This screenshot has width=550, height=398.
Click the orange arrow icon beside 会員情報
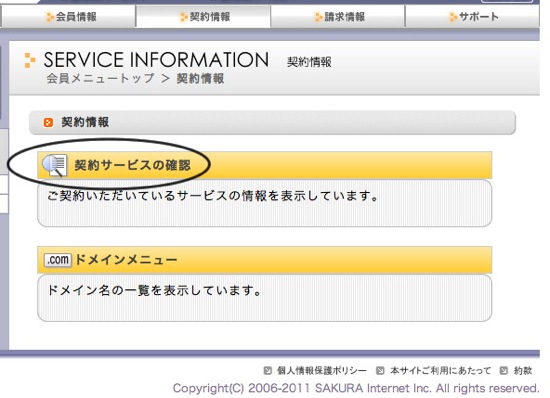point(50,17)
